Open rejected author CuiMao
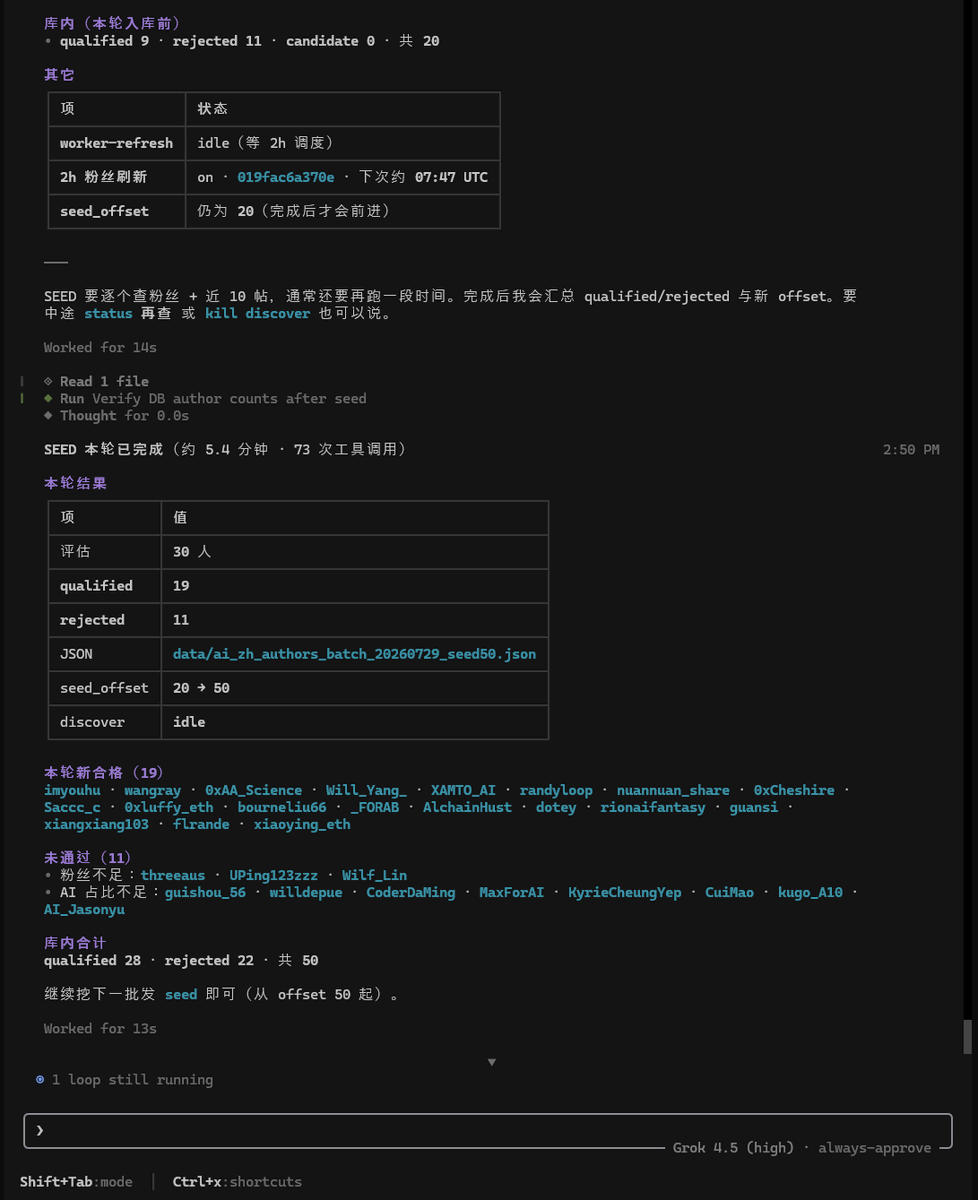Image resolution: width=978 pixels, height=1200 pixels. [730, 892]
